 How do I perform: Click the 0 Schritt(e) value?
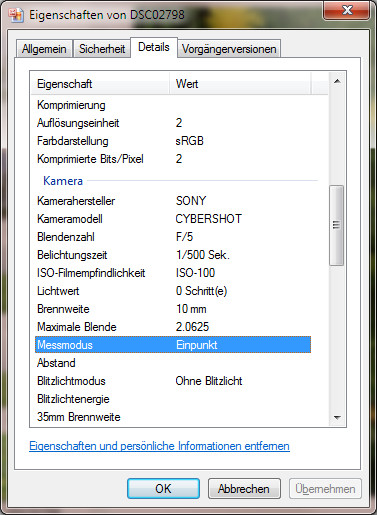click(x=201, y=291)
